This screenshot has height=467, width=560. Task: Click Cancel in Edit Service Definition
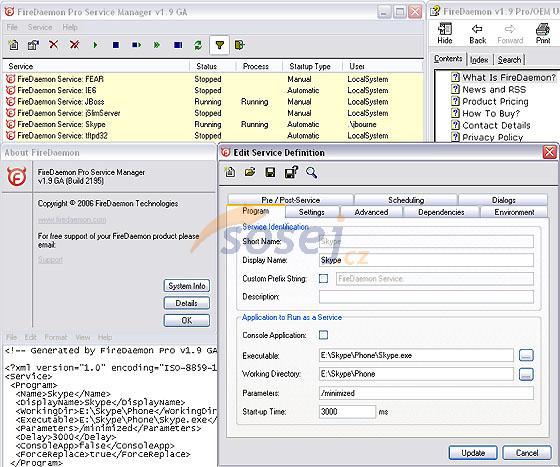[527, 453]
